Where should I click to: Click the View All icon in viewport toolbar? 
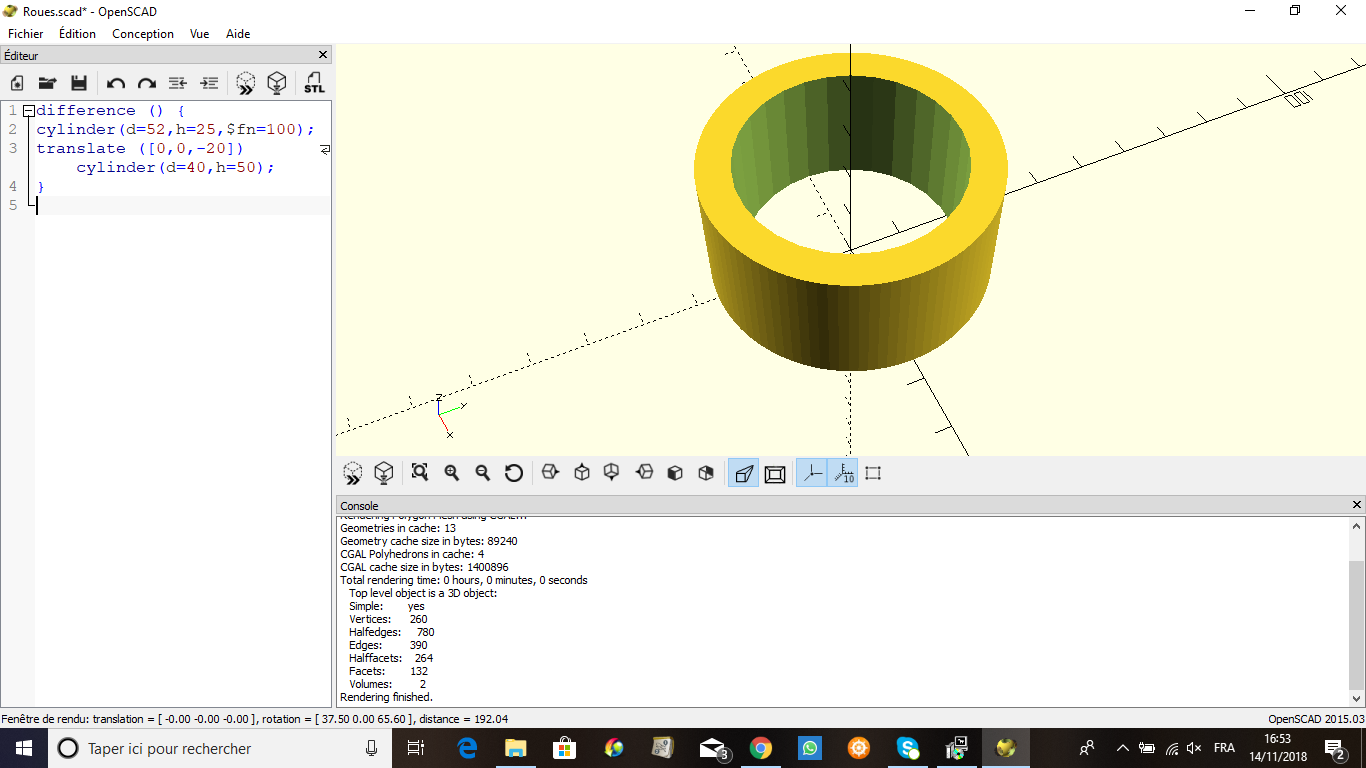(x=420, y=473)
